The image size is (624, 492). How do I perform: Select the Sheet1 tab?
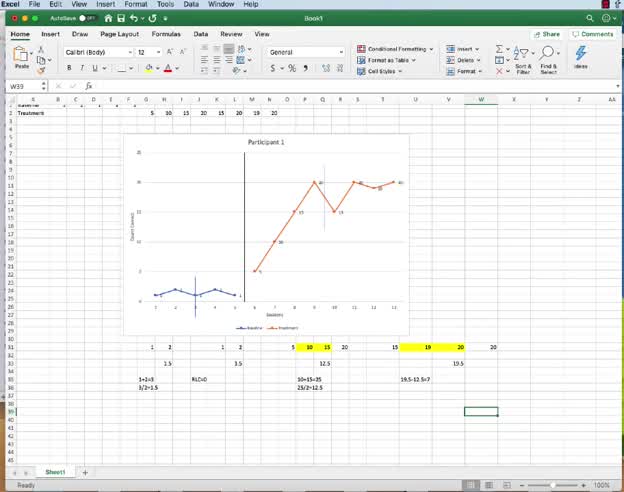55,472
